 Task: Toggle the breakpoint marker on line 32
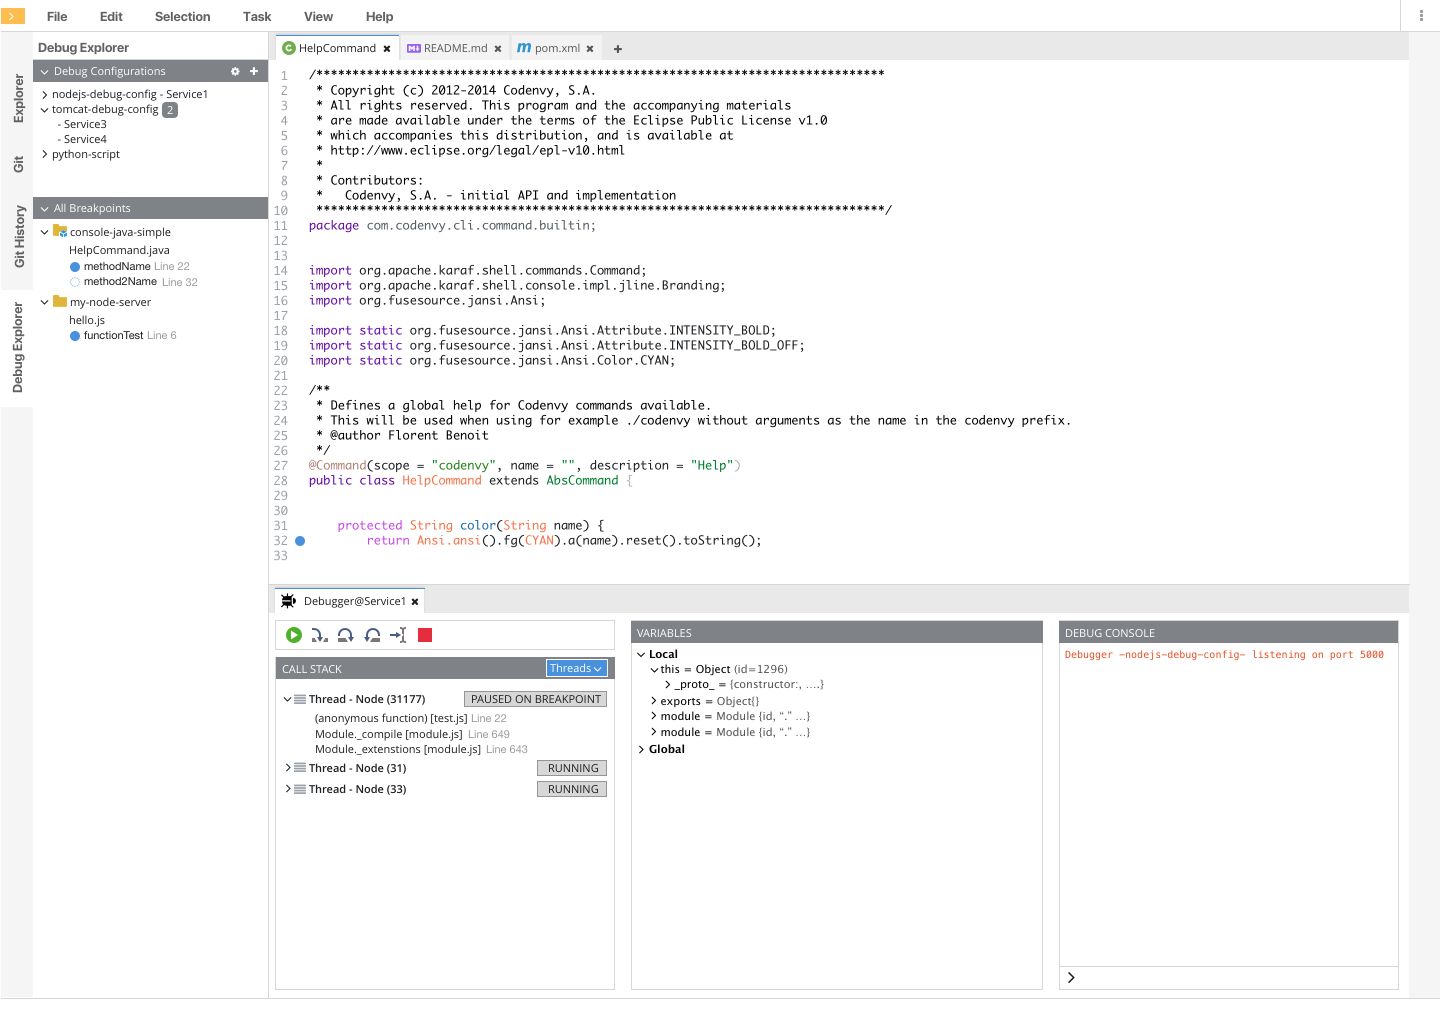[300, 541]
